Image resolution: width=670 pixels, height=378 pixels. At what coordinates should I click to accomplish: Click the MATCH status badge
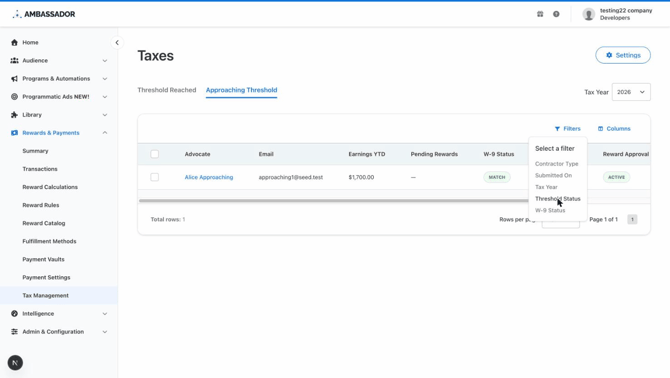(x=497, y=177)
